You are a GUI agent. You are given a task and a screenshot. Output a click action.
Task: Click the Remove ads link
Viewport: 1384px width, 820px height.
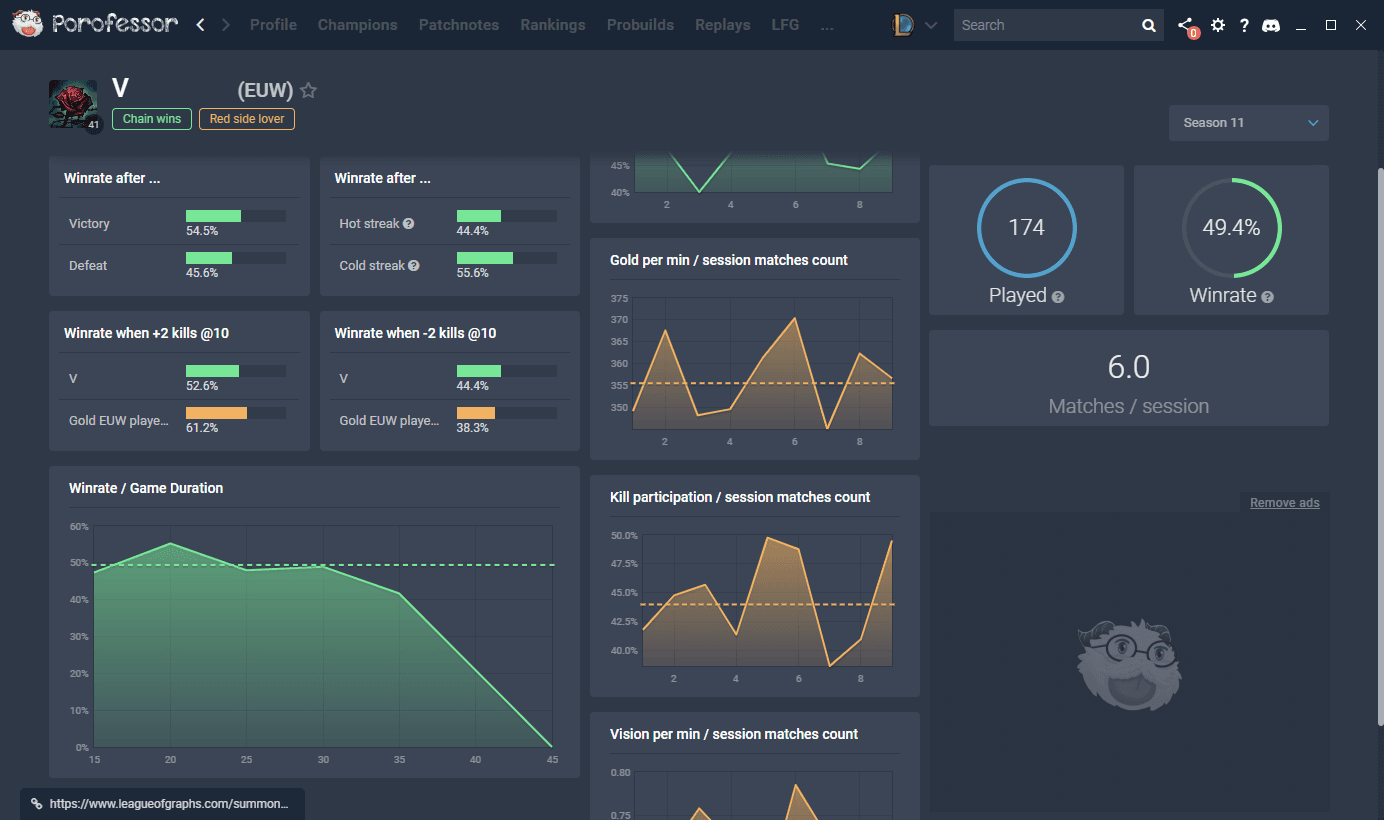tap(1284, 503)
